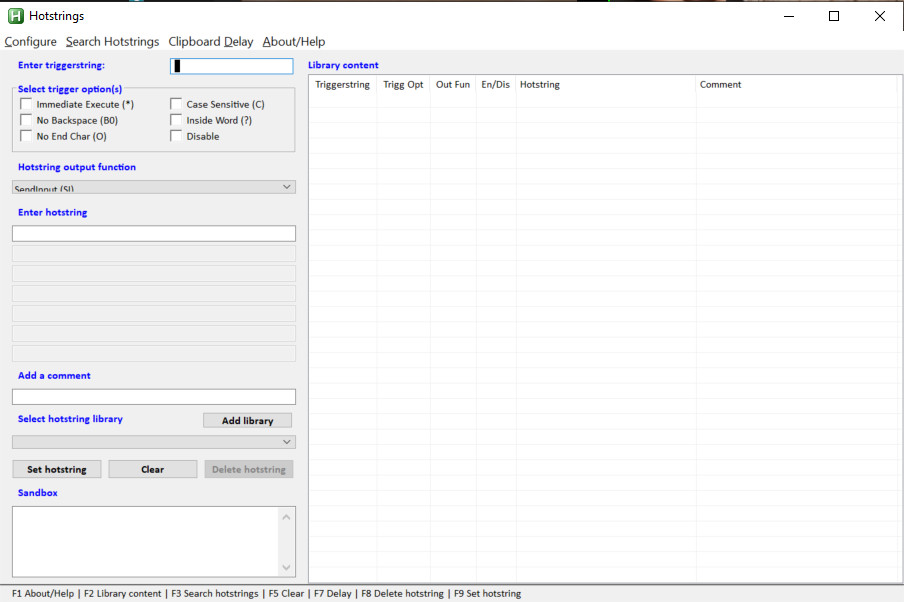Click the Sandbox scrollbar down arrow
The image size is (904, 602).
tap(287, 567)
